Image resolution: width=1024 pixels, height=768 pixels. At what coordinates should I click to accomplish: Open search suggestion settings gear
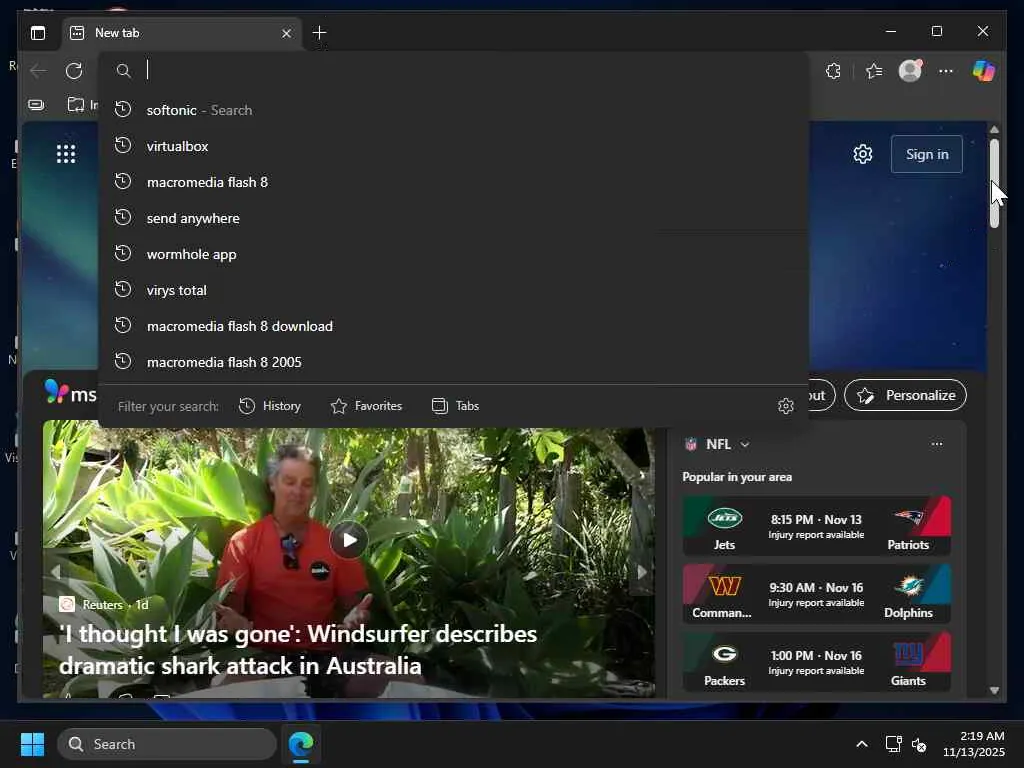point(786,406)
